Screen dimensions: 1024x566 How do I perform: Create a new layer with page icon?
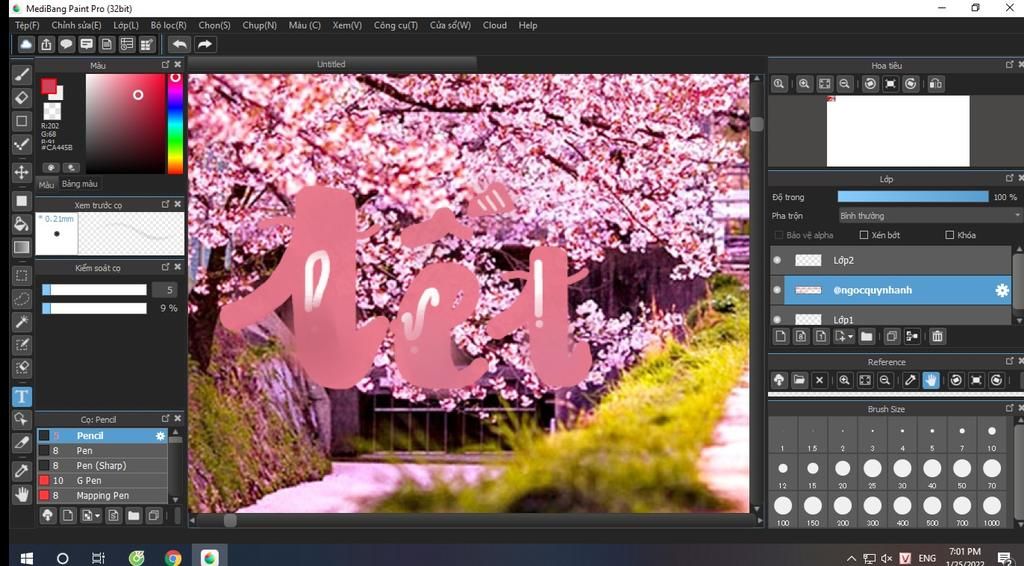click(780, 336)
